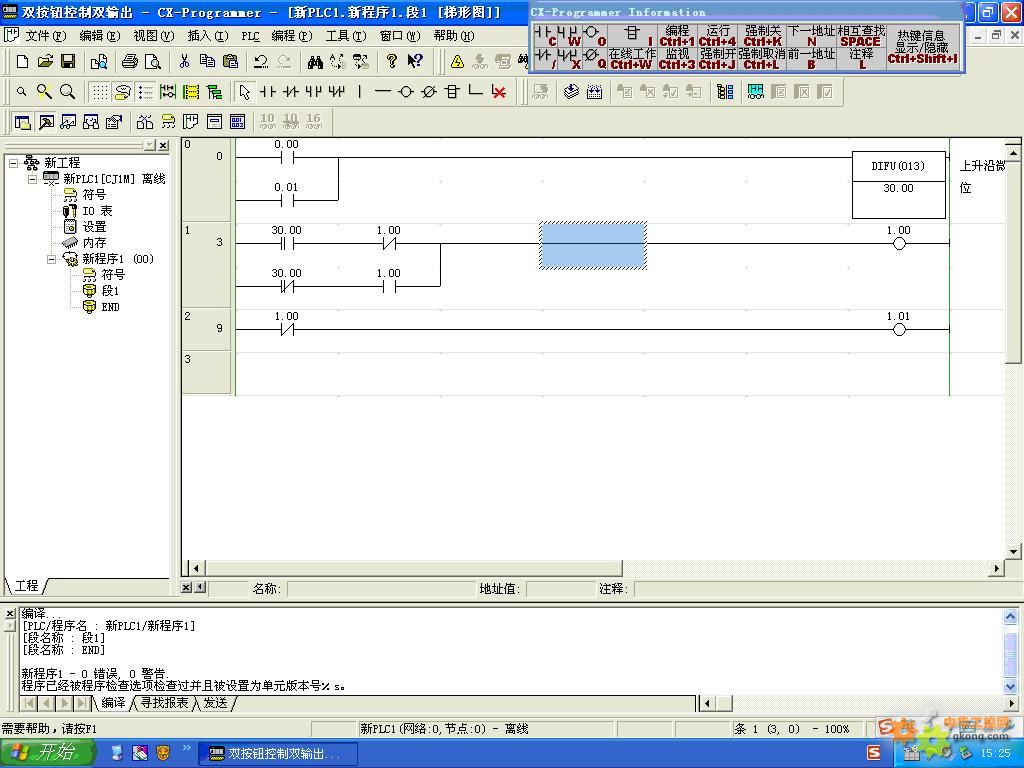Open the 工具(T) menu
The image size is (1024, 768).
[x=346, y=36]
